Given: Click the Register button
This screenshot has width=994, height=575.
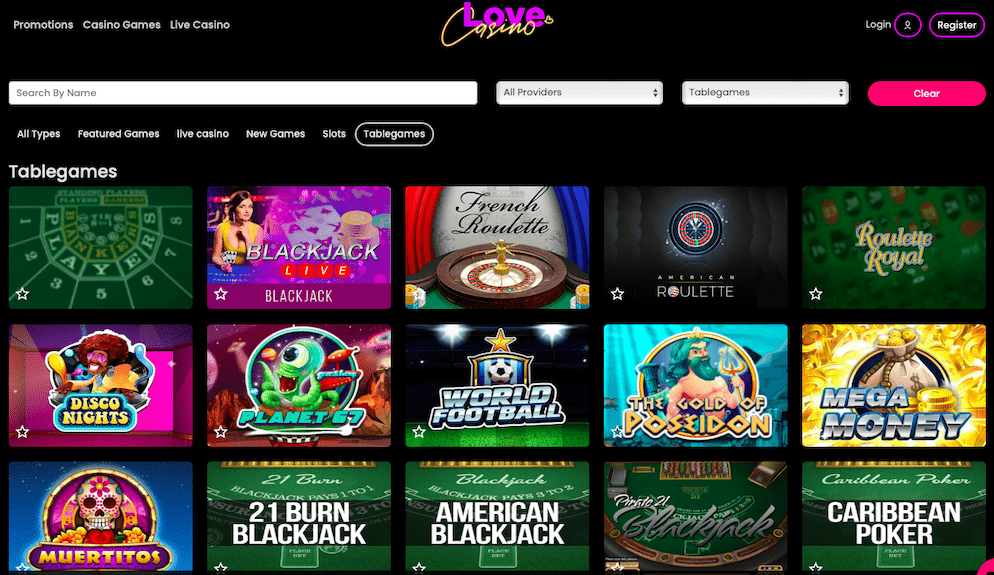Looking at the screenshot, I should pyautogui.click(x=957, y=25).
